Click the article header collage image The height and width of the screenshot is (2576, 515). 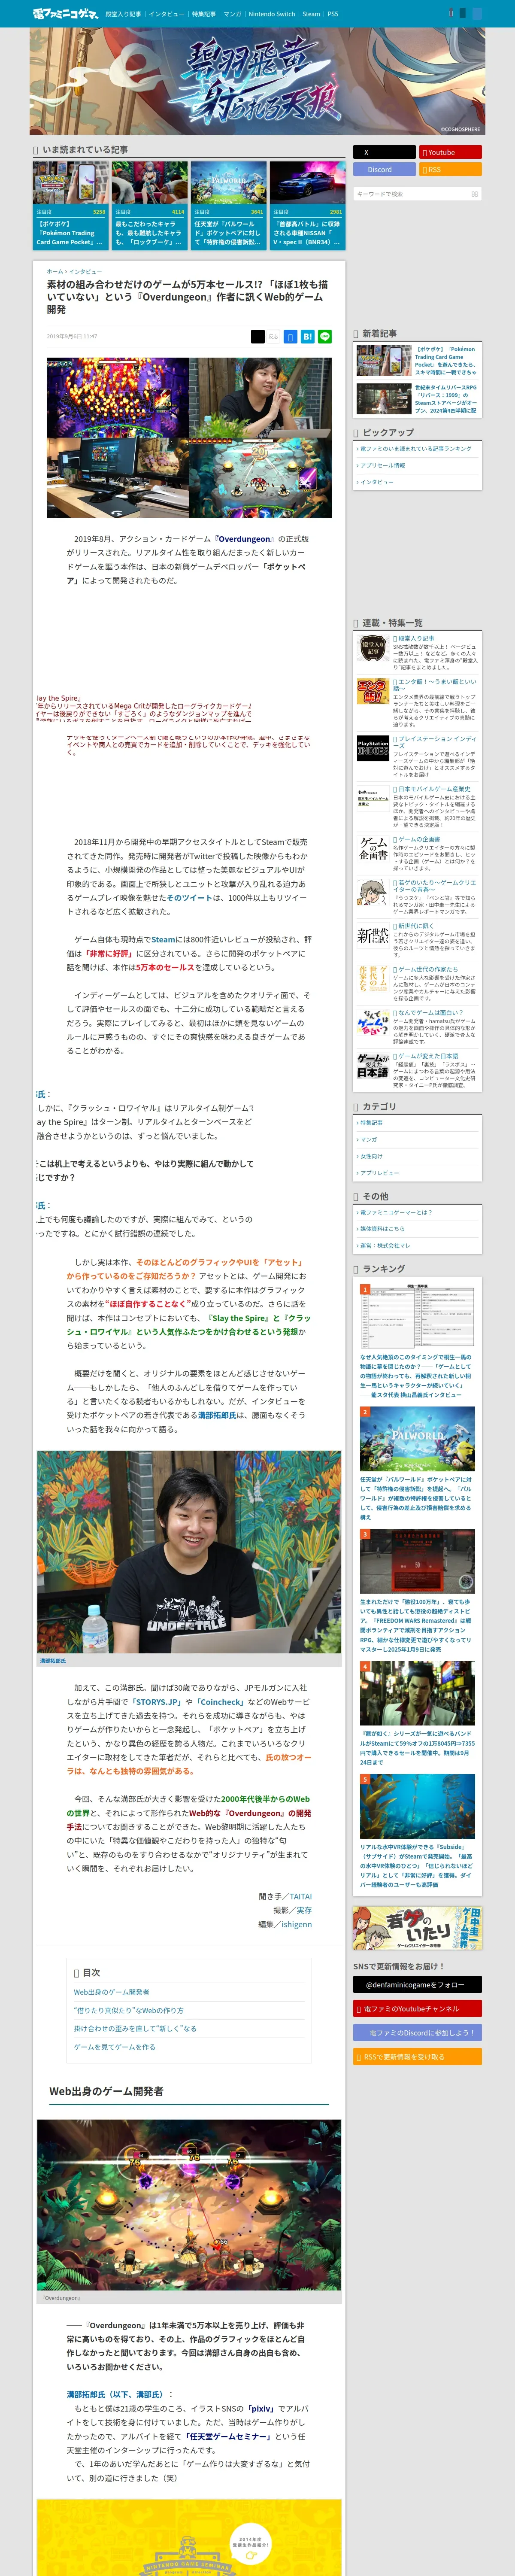189,437
